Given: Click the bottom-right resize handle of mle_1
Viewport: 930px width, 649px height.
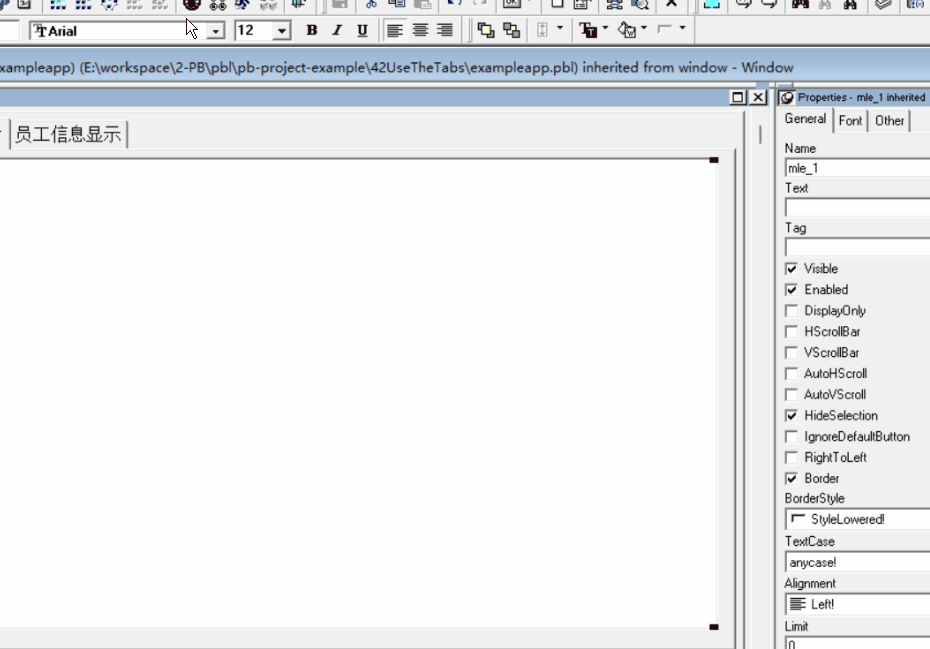Looking at the screenshot, I should click(714, 627).
